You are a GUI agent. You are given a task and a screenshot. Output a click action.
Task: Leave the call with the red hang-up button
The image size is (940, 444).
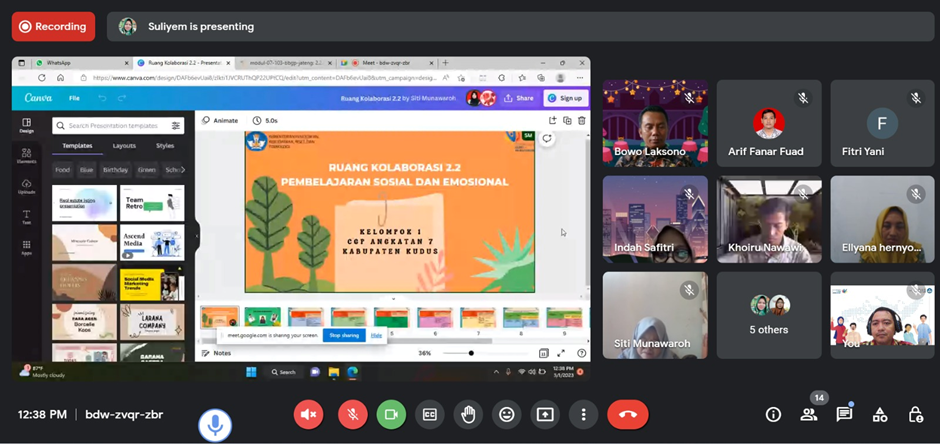628,415
